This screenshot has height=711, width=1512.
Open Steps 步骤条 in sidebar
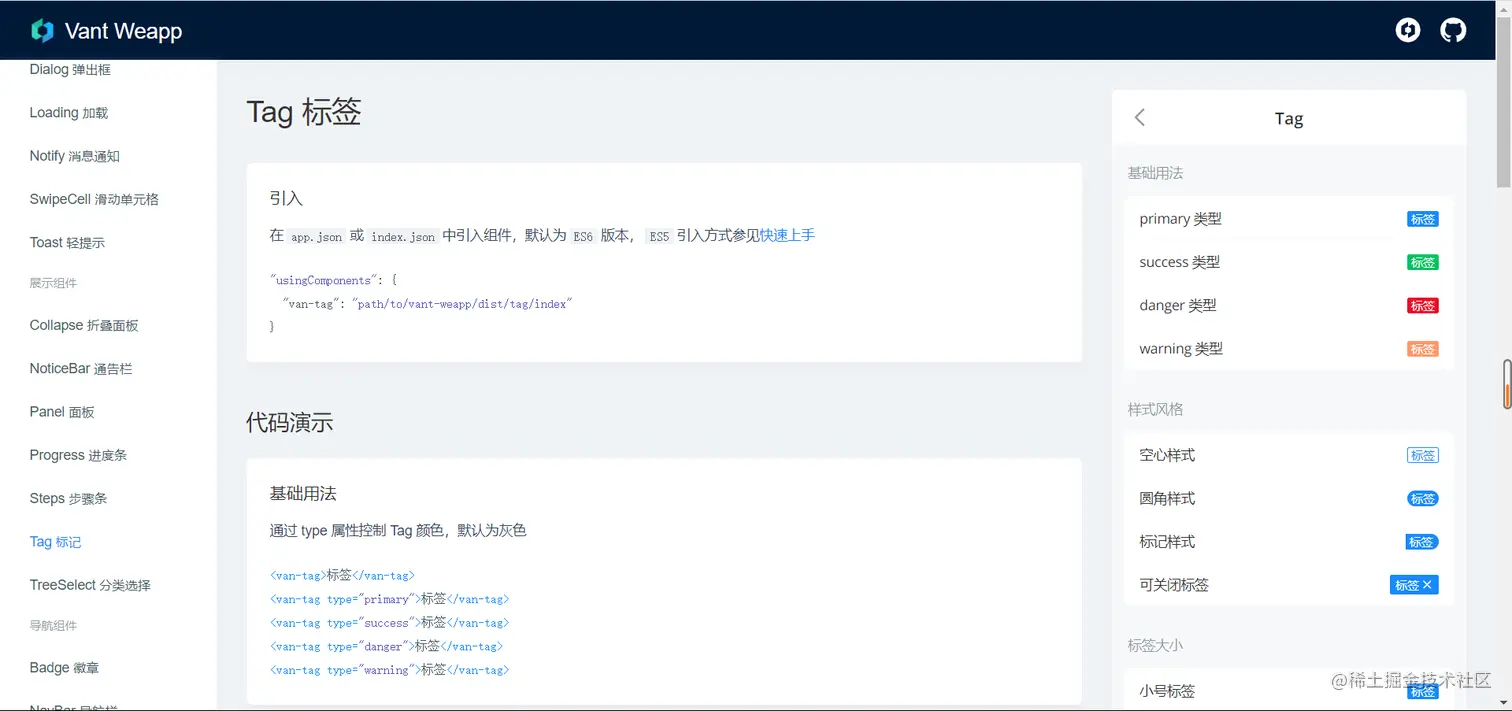pos(68,498)
